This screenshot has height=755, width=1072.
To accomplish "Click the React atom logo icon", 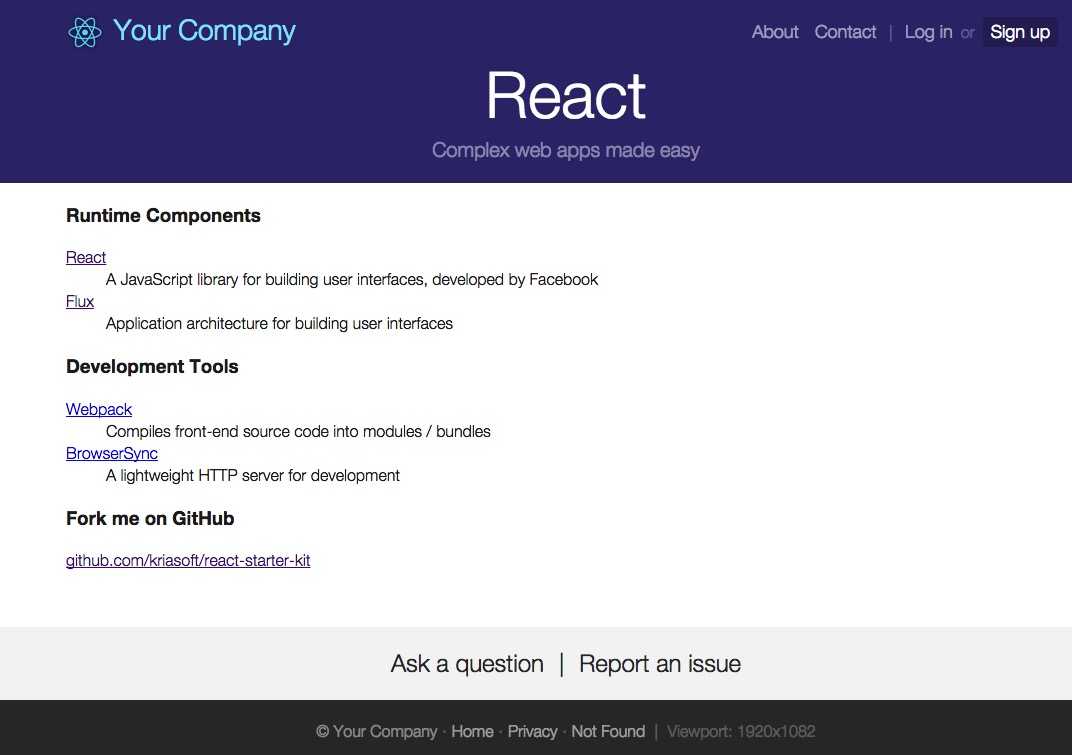I will click(x=85, y=32).
